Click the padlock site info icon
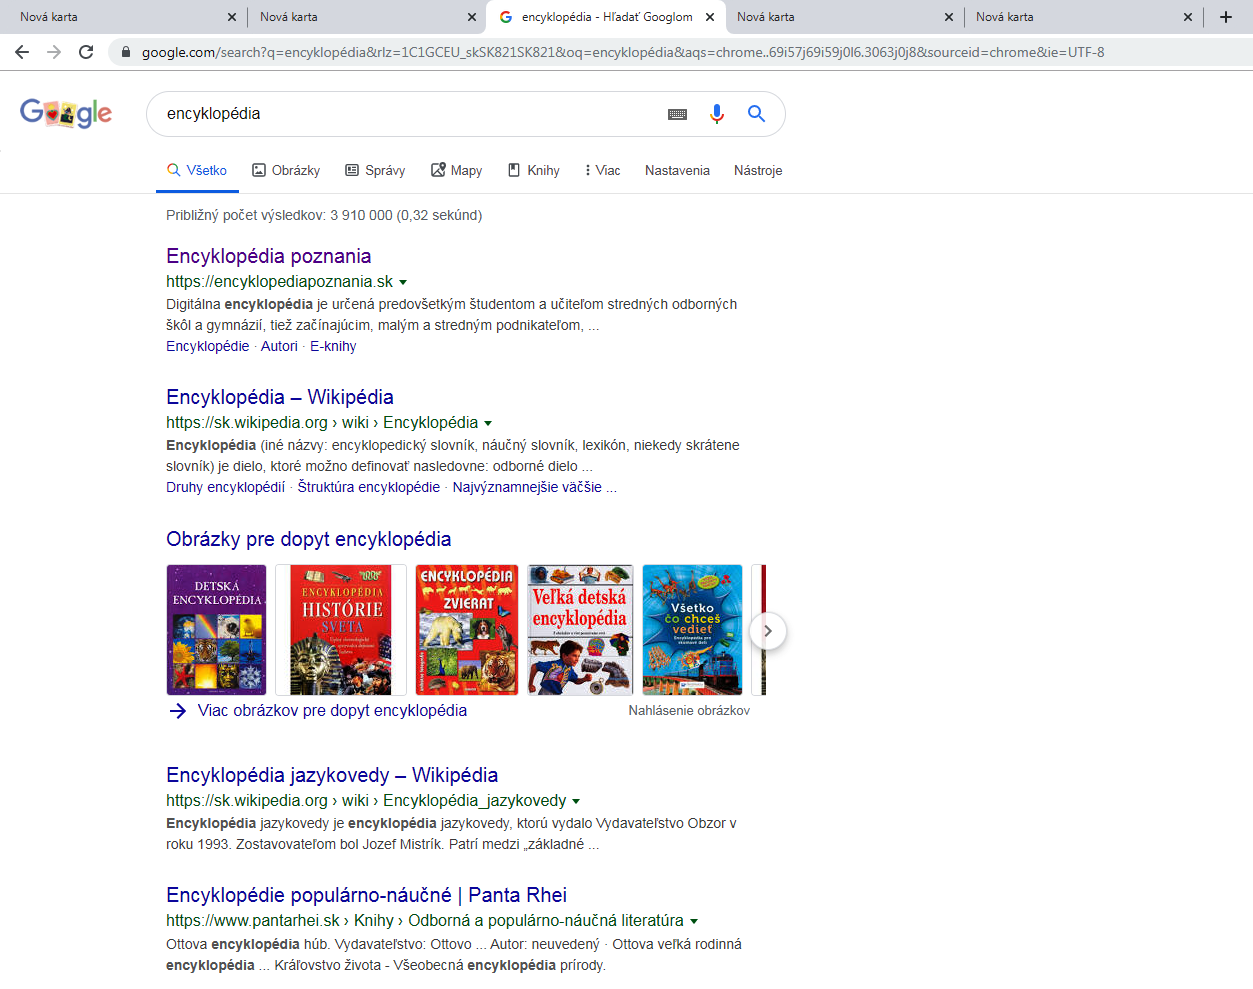1253x989 pixels. tap(126, 52)
